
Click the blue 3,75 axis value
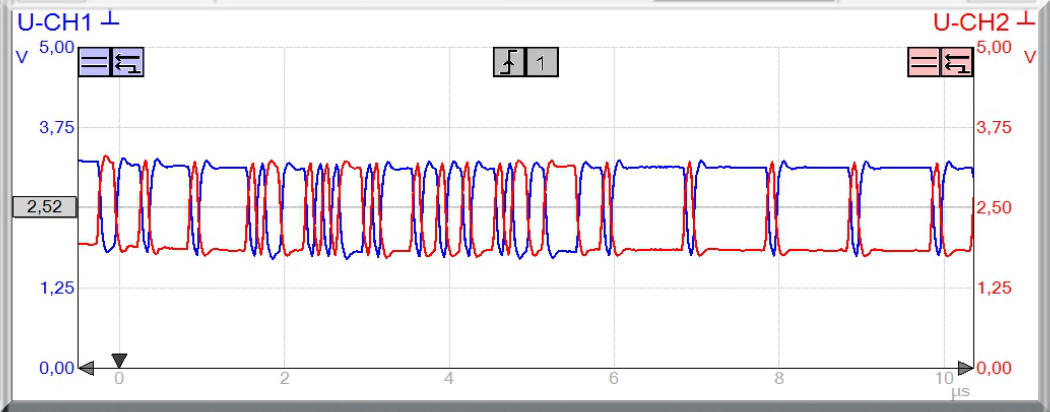click(x=56, y=128)
